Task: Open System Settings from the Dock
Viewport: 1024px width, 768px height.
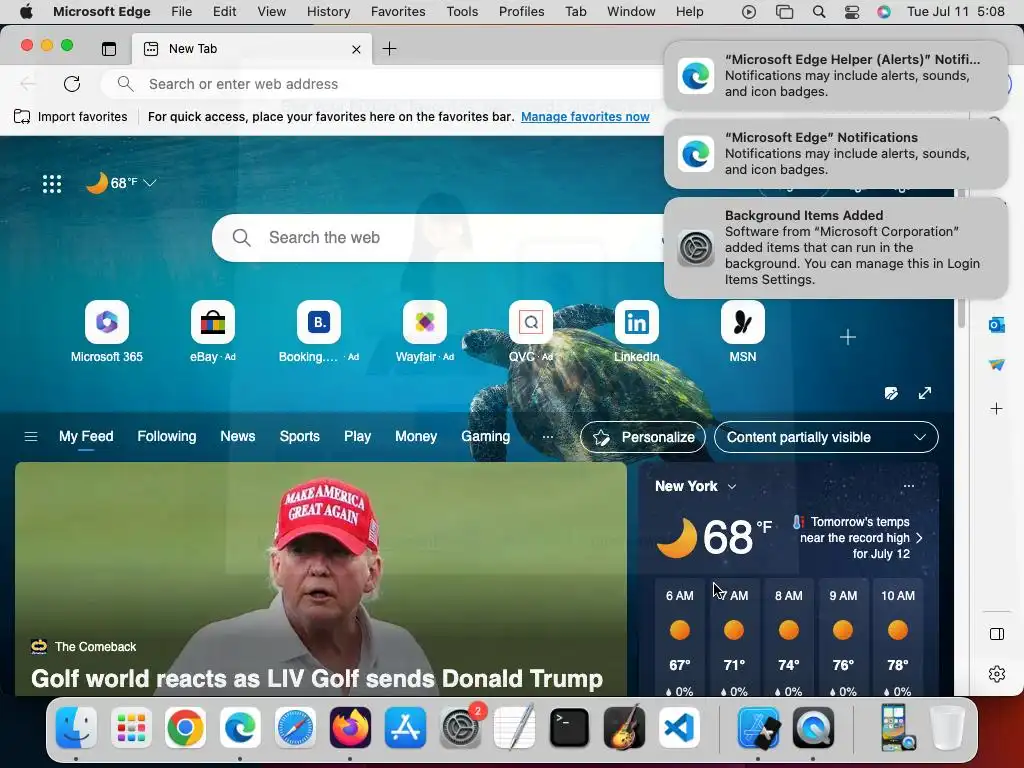Action: [460, 728]
